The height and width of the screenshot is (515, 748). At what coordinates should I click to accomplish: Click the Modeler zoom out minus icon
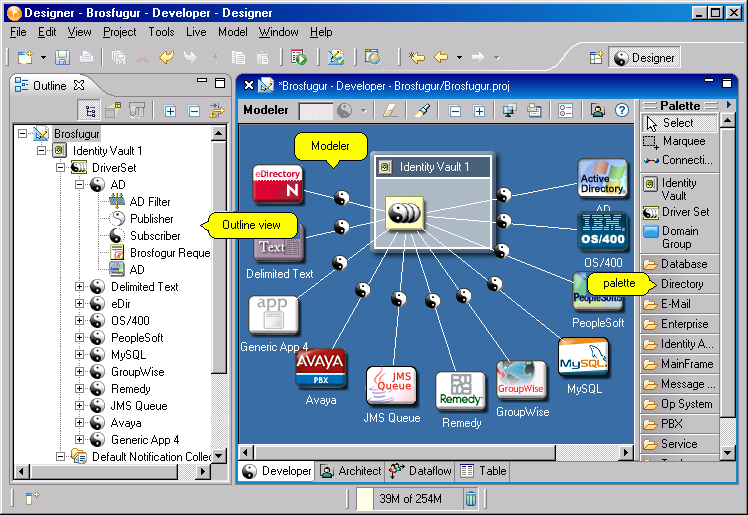455,111
